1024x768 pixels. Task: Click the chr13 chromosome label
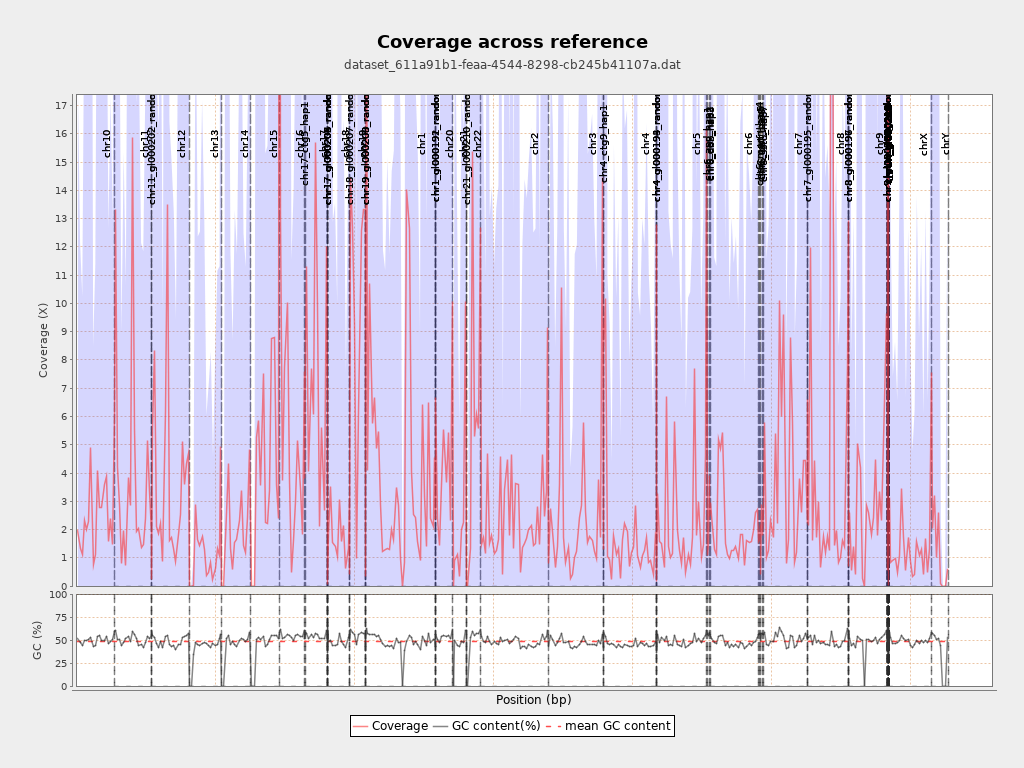point(215,143)
